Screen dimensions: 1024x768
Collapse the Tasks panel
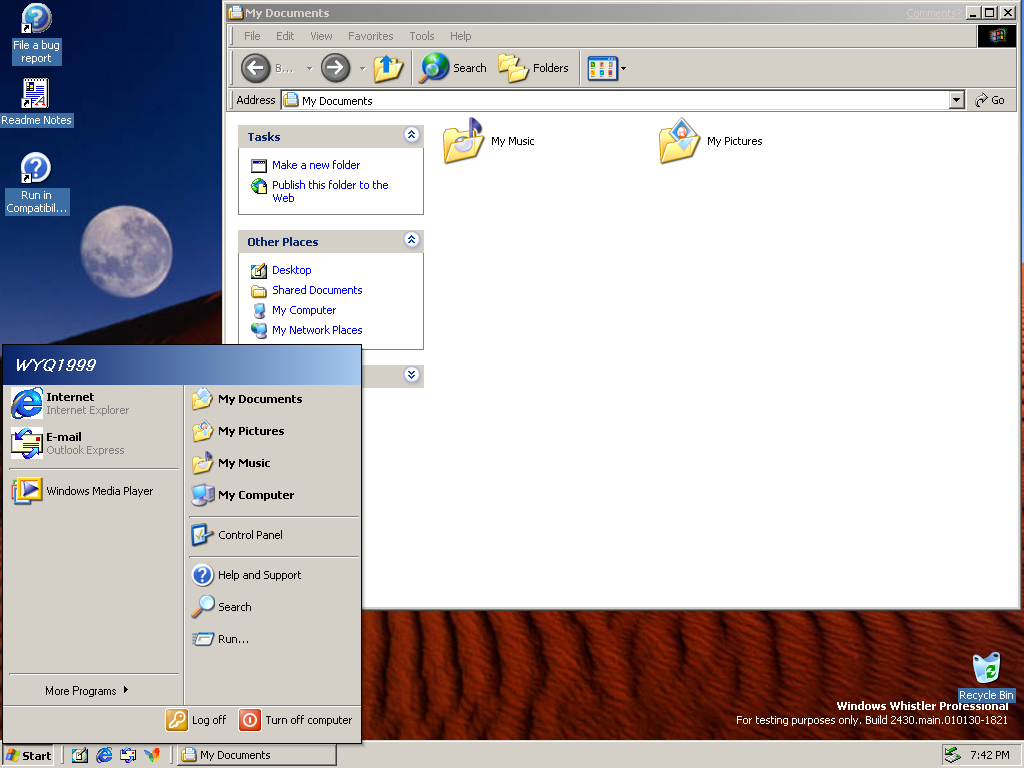411,135
